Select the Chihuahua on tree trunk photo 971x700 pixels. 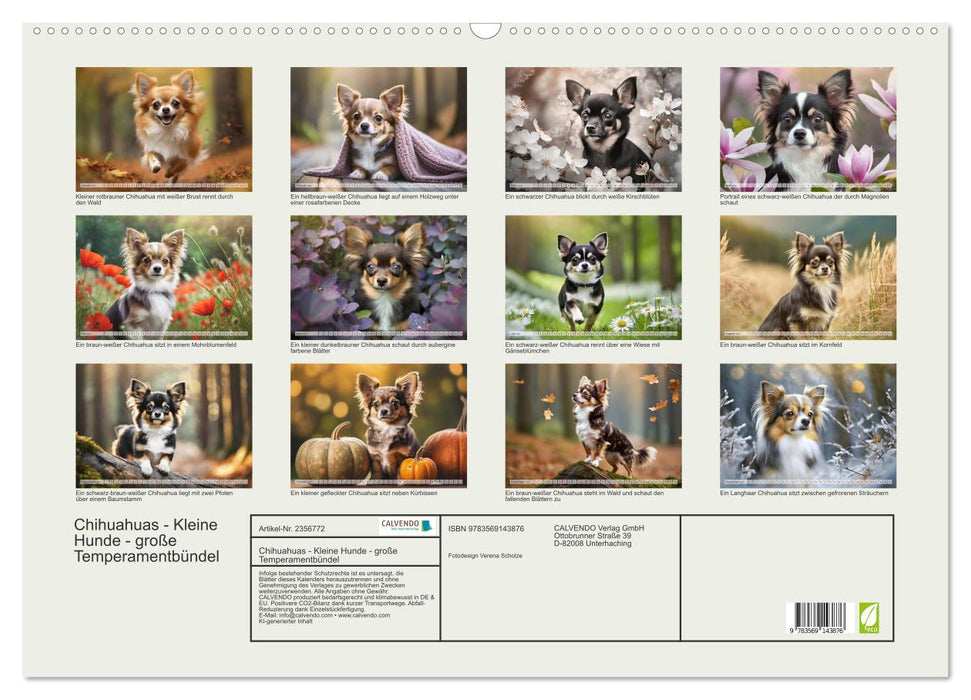click(x=164, y=426)
